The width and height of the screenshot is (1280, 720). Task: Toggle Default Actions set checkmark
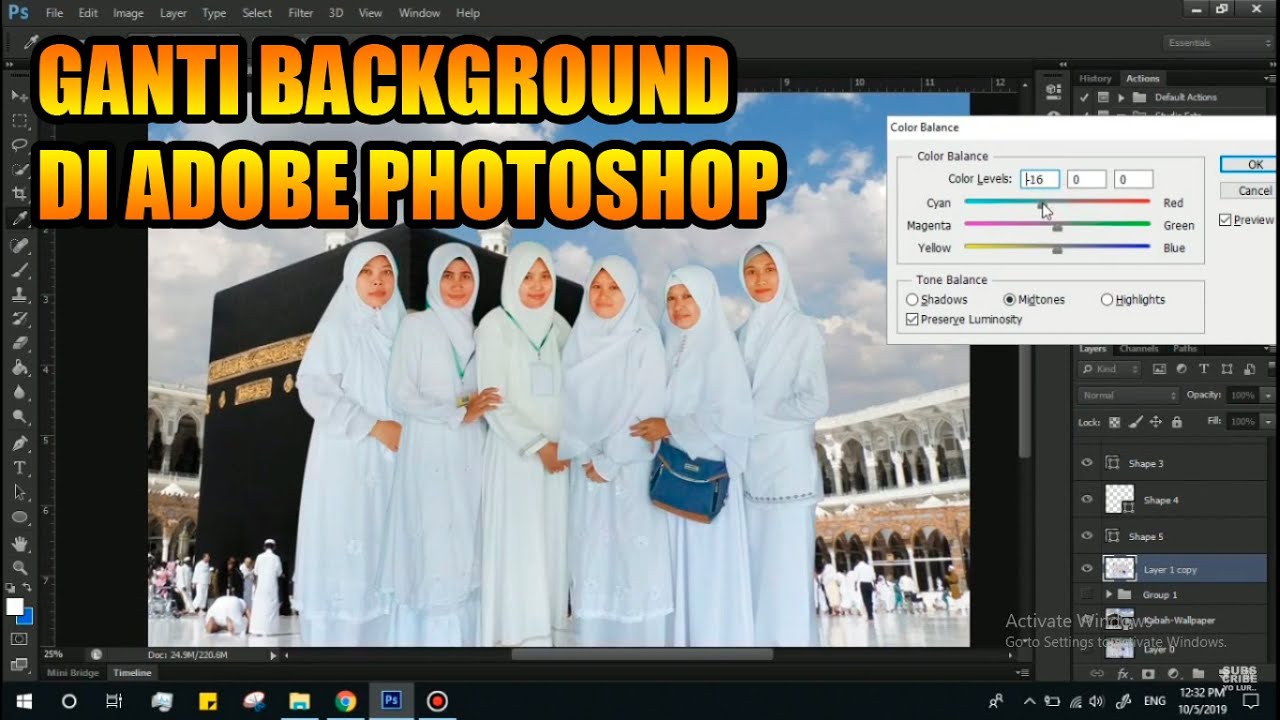[x=1083, y=97]
